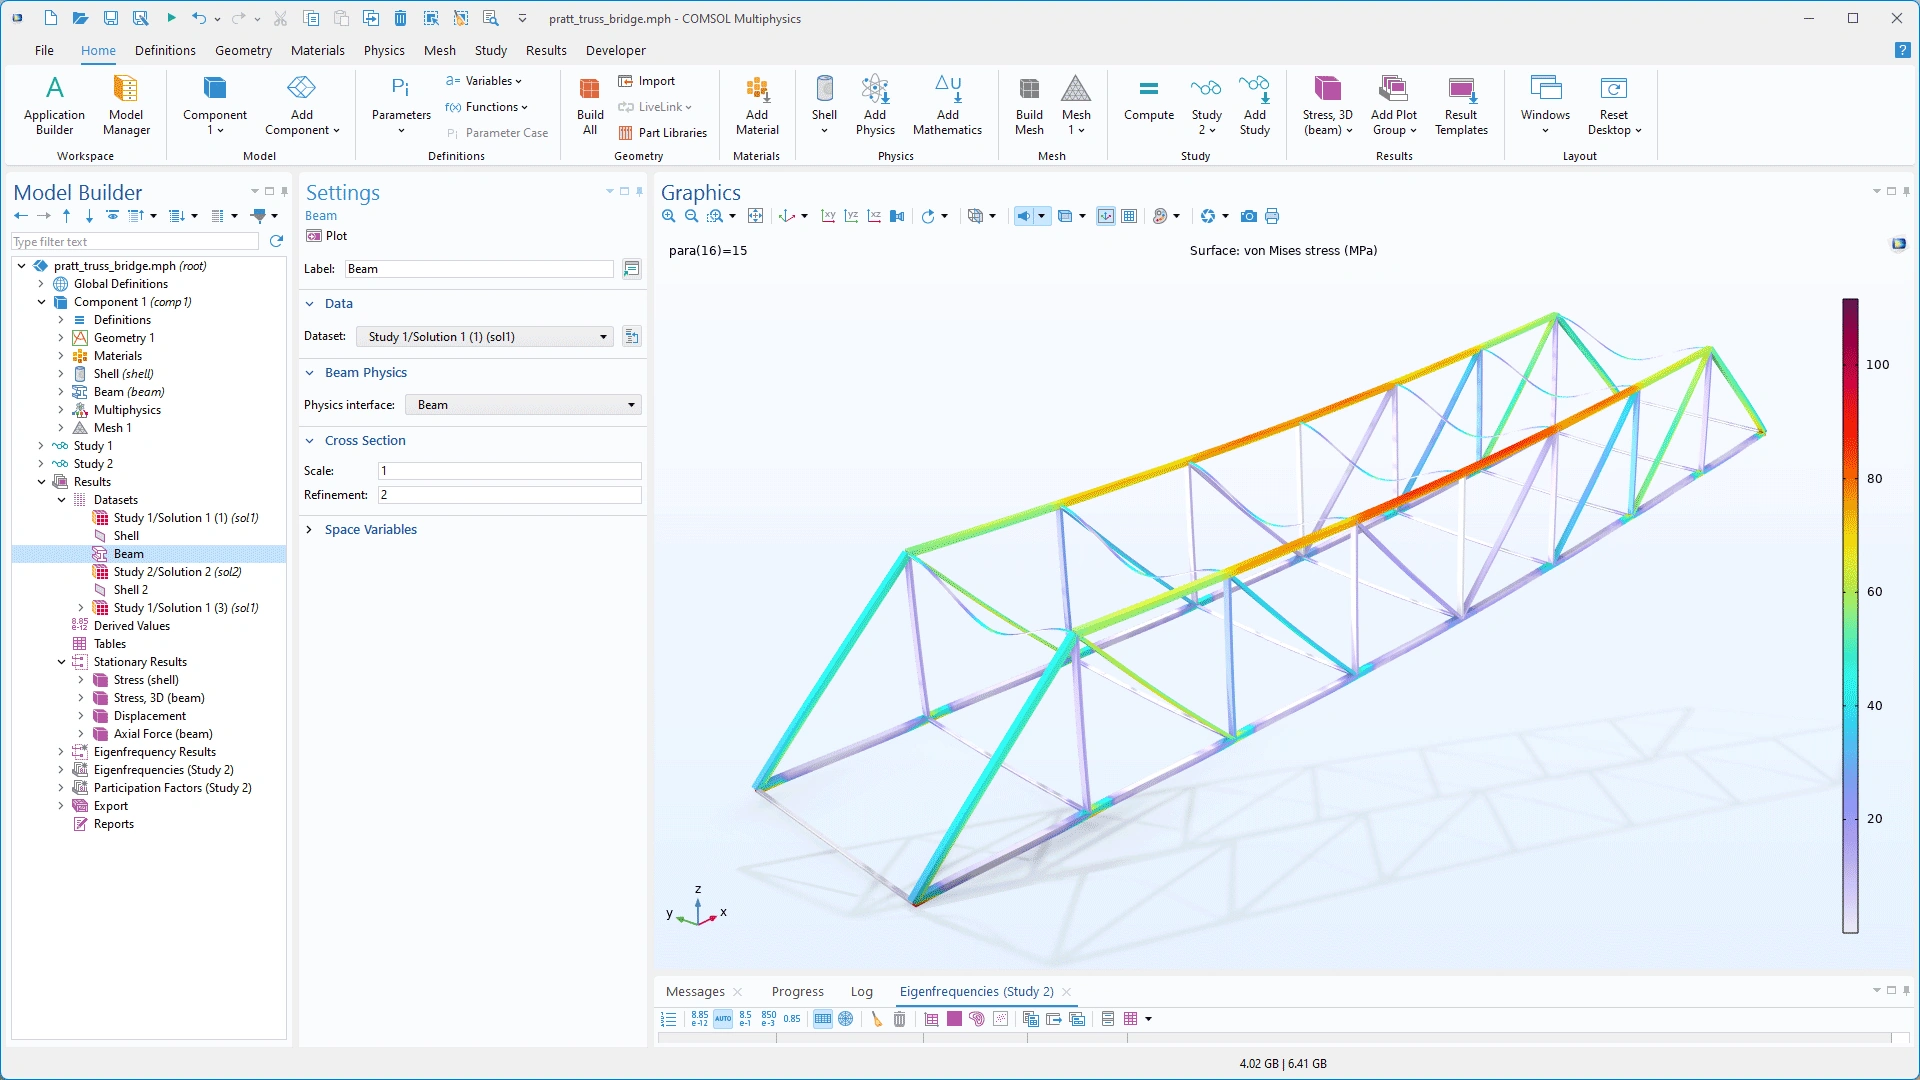The width and height of the screenshot is (1920, 1080).
Task: Click the von Mises stress color legend
Action: coord(1850,615)
